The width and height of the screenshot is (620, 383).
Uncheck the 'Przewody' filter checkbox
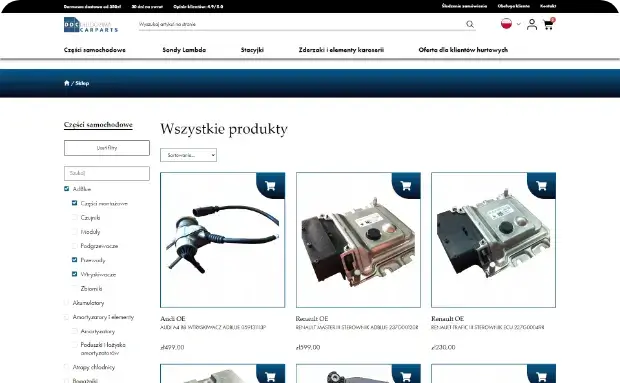tap(74, 260)
